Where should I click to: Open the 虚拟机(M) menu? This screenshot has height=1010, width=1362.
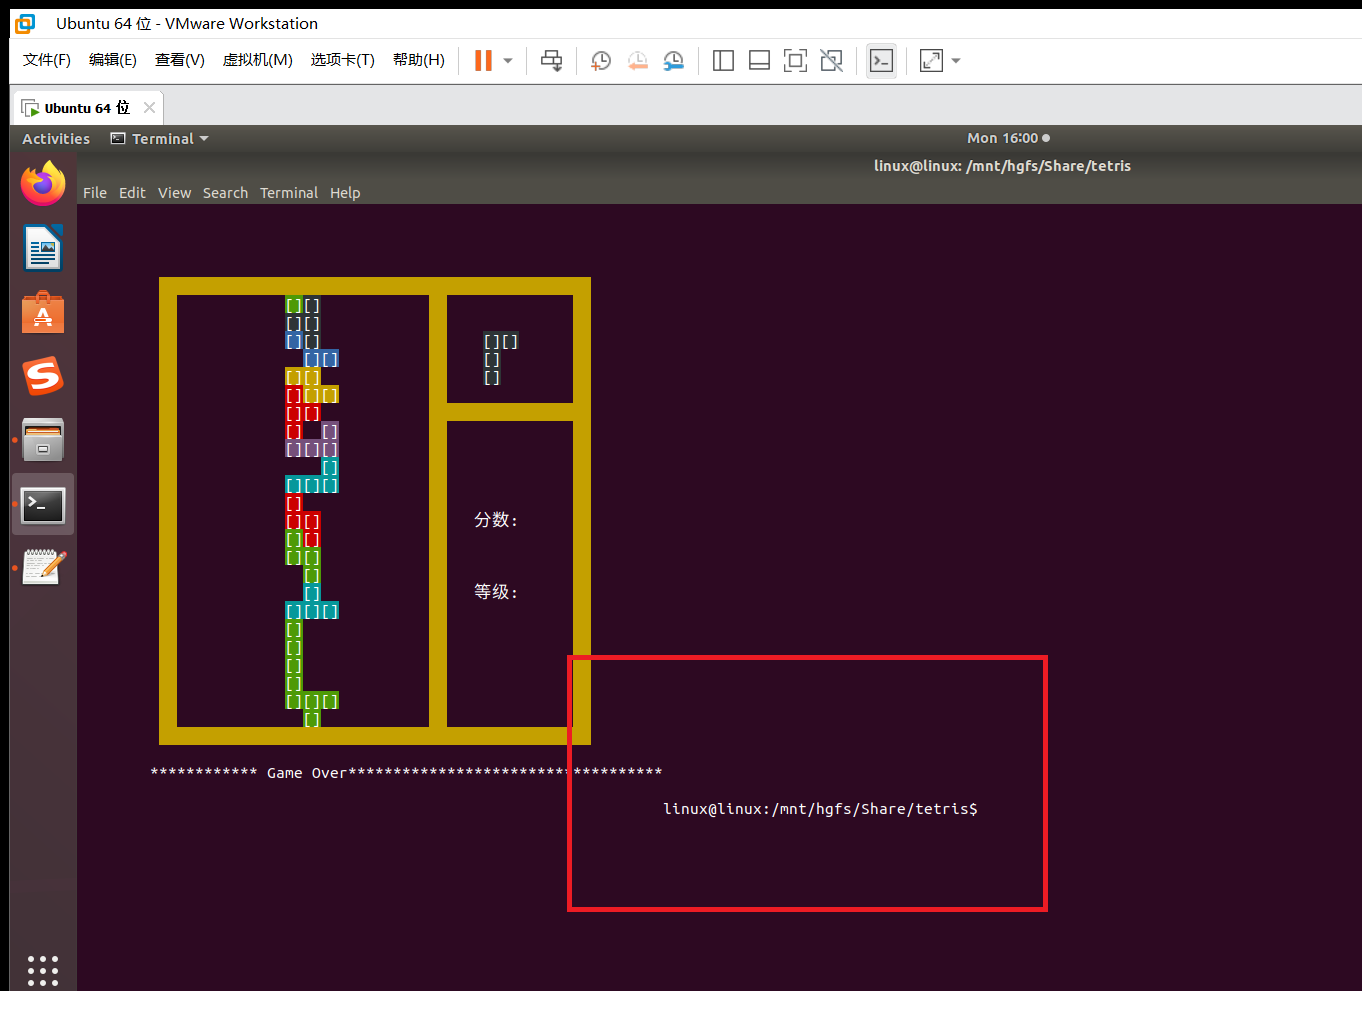pyautogui.click(x=257, y=60)
